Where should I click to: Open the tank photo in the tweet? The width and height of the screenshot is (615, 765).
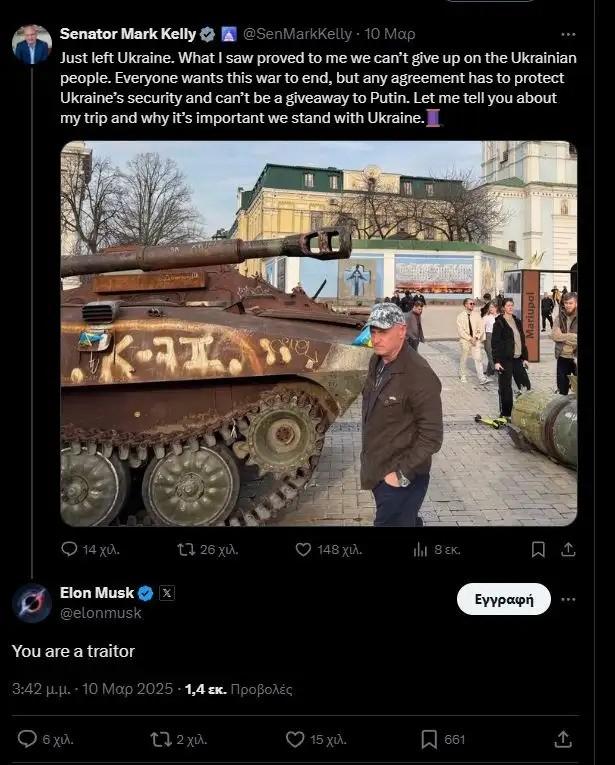tap(319, 333)
